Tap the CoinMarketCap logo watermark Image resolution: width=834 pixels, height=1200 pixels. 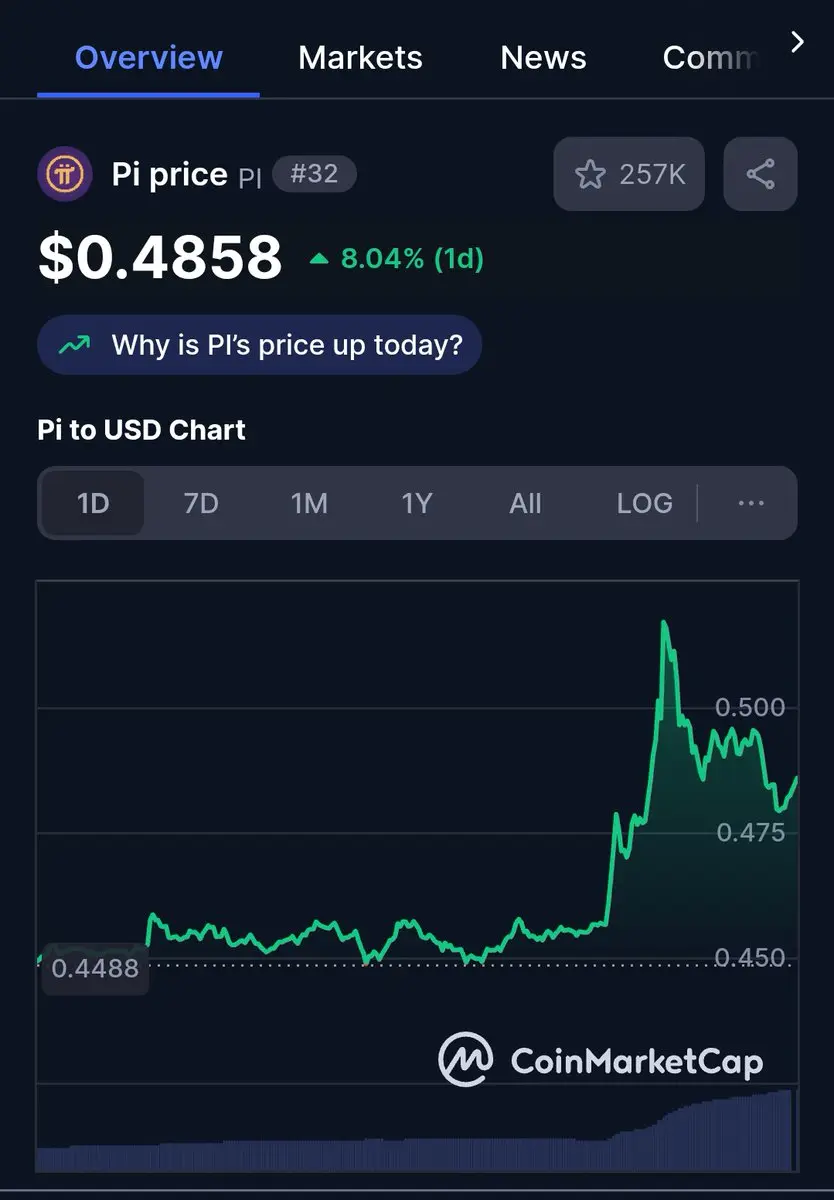600,1059
